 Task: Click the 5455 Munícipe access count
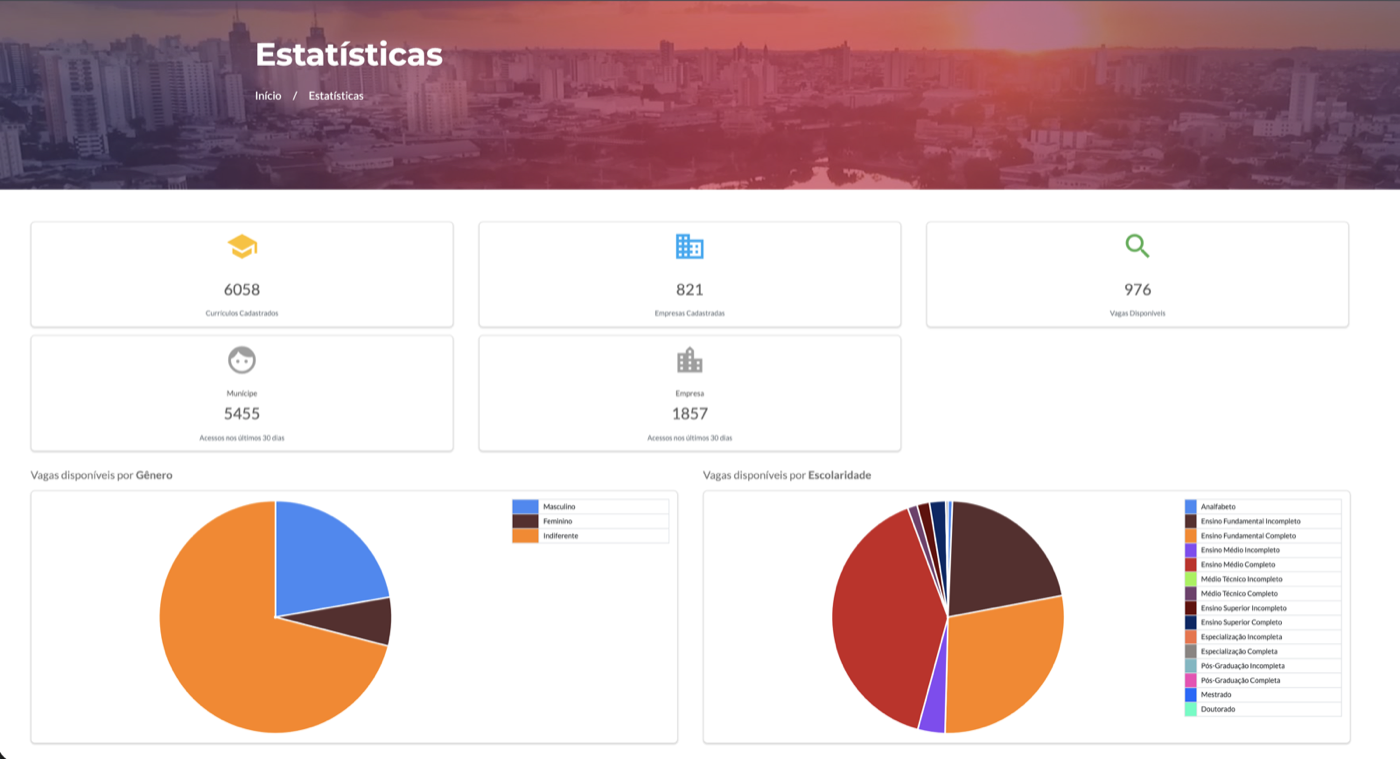[x=242, y=414]
